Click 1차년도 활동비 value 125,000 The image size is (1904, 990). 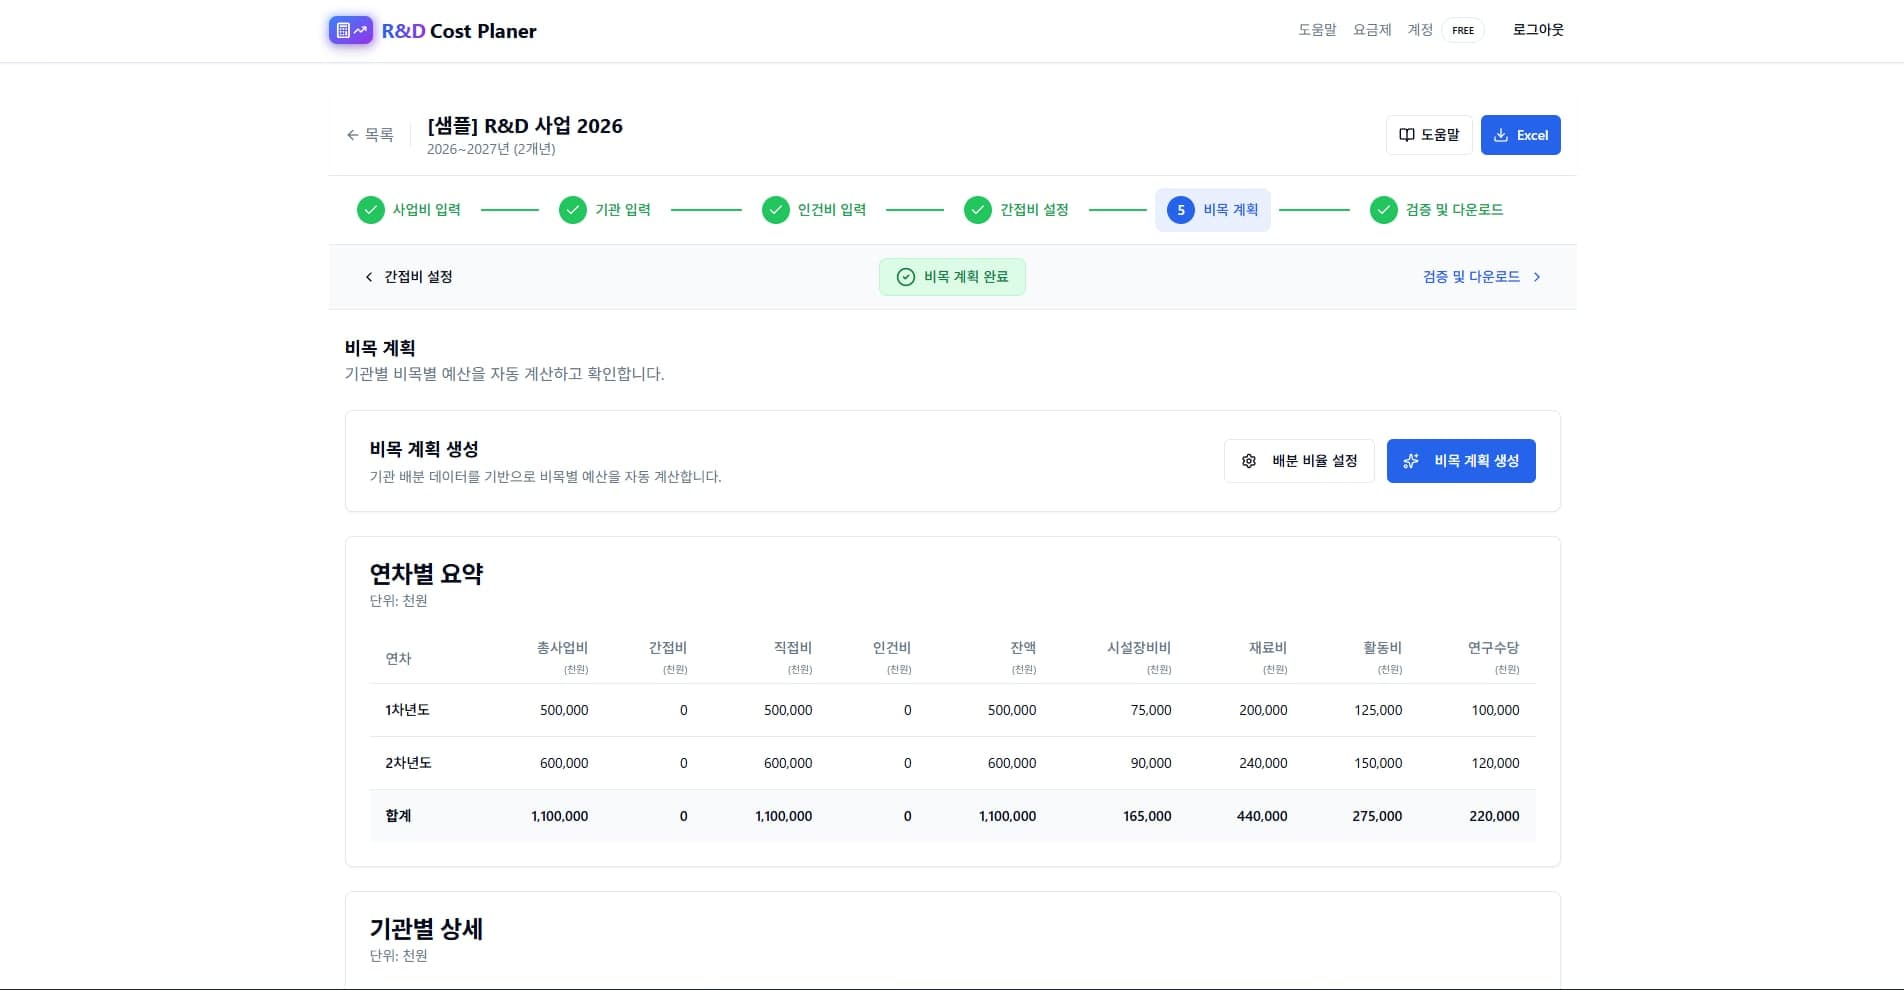[x=1378, y=710]
